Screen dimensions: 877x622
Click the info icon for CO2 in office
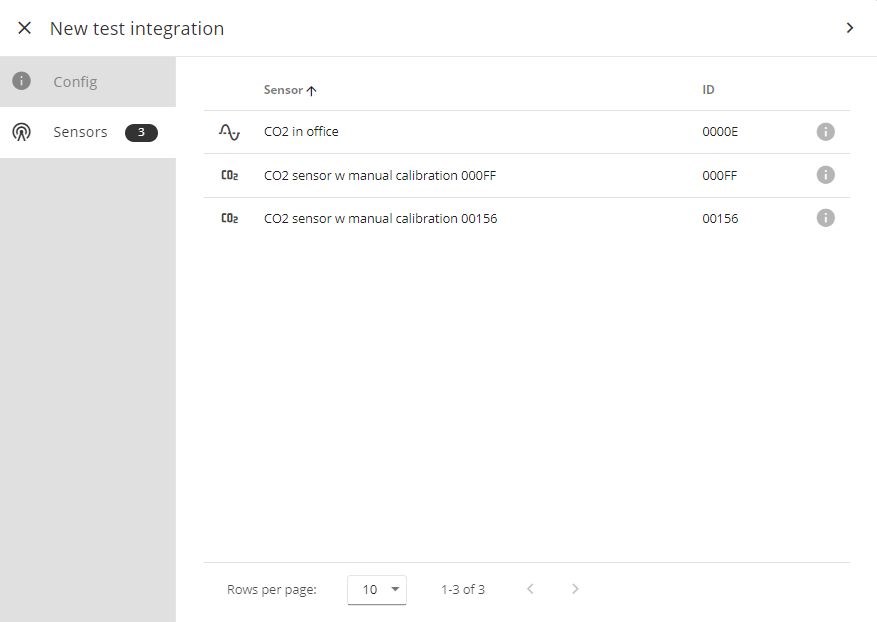(x=825, y=132)
